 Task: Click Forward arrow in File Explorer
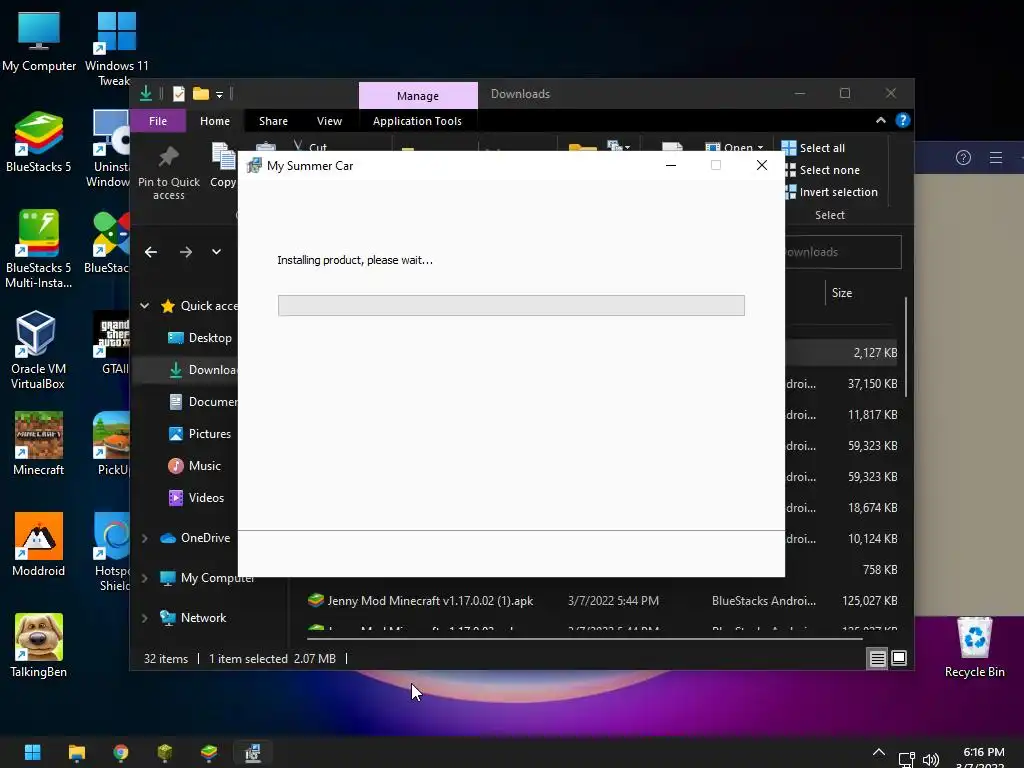[186, 252]
